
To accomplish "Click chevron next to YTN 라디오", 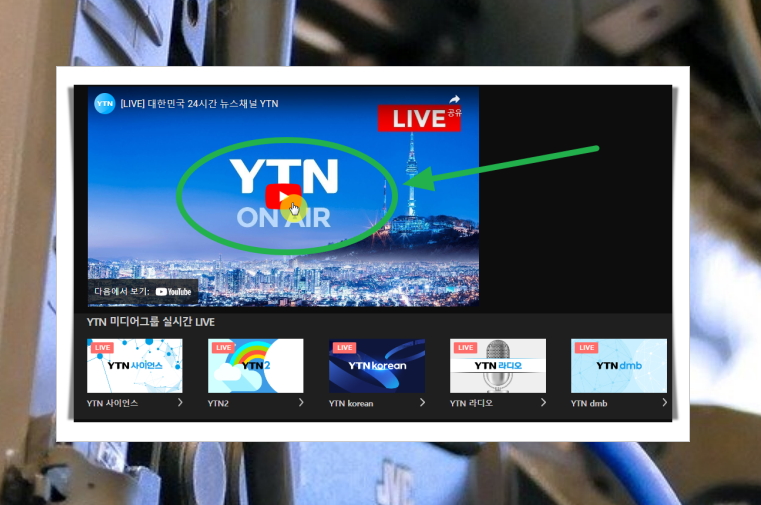I will (543, 403).
